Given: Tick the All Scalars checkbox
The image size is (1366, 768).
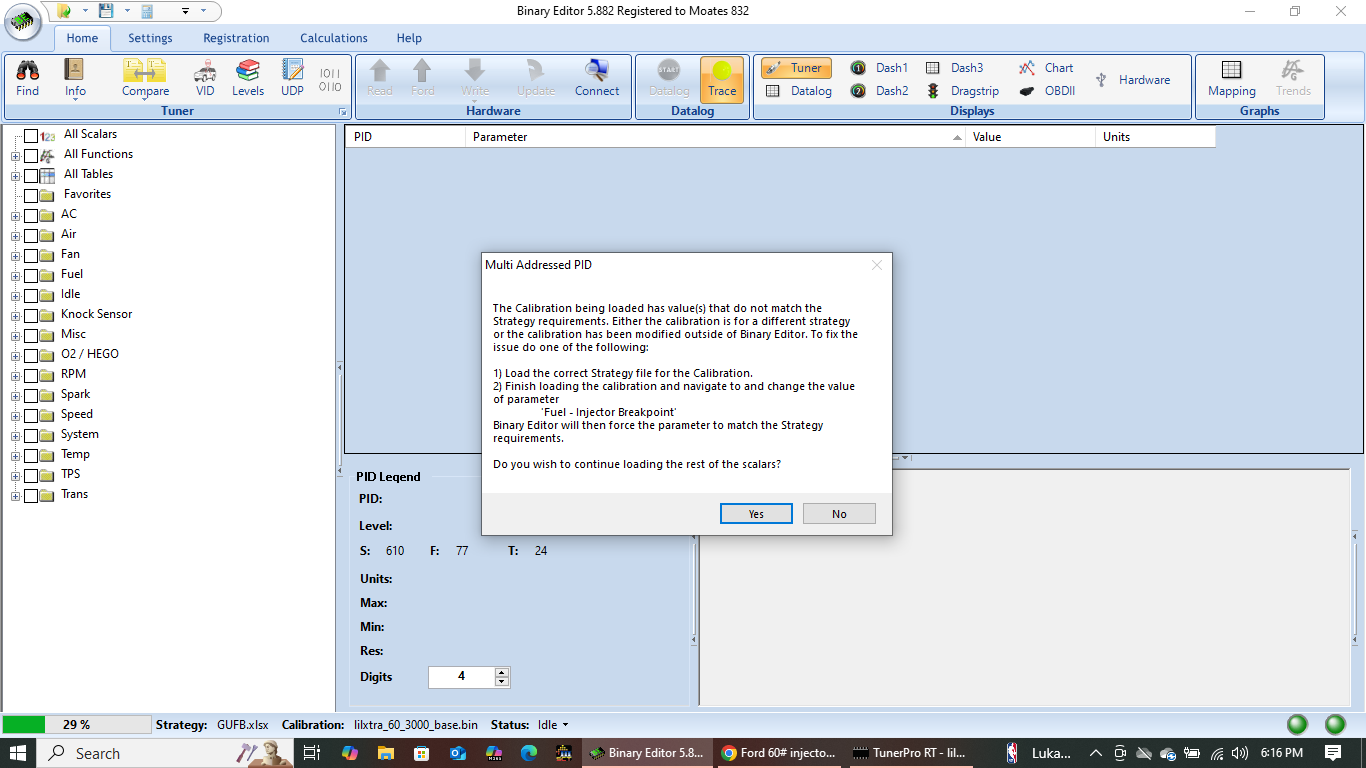Looking at the screenshot, I should (31, 135).
